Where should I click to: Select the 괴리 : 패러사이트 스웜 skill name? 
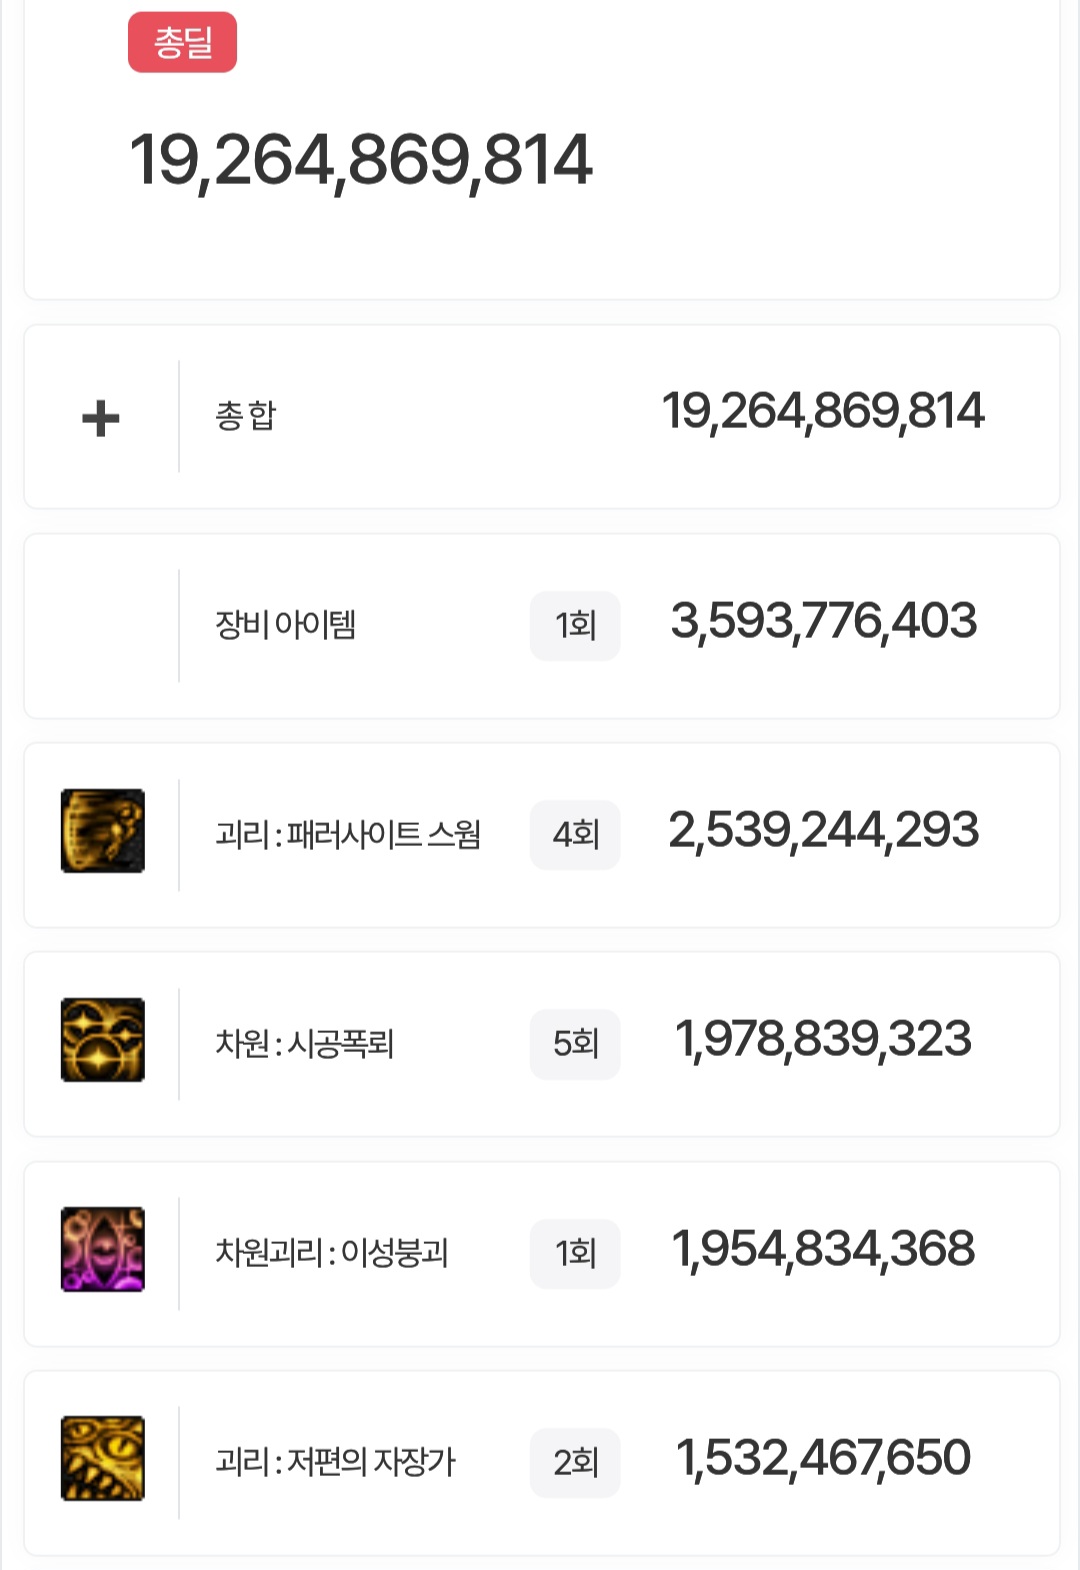click(348, 834)
